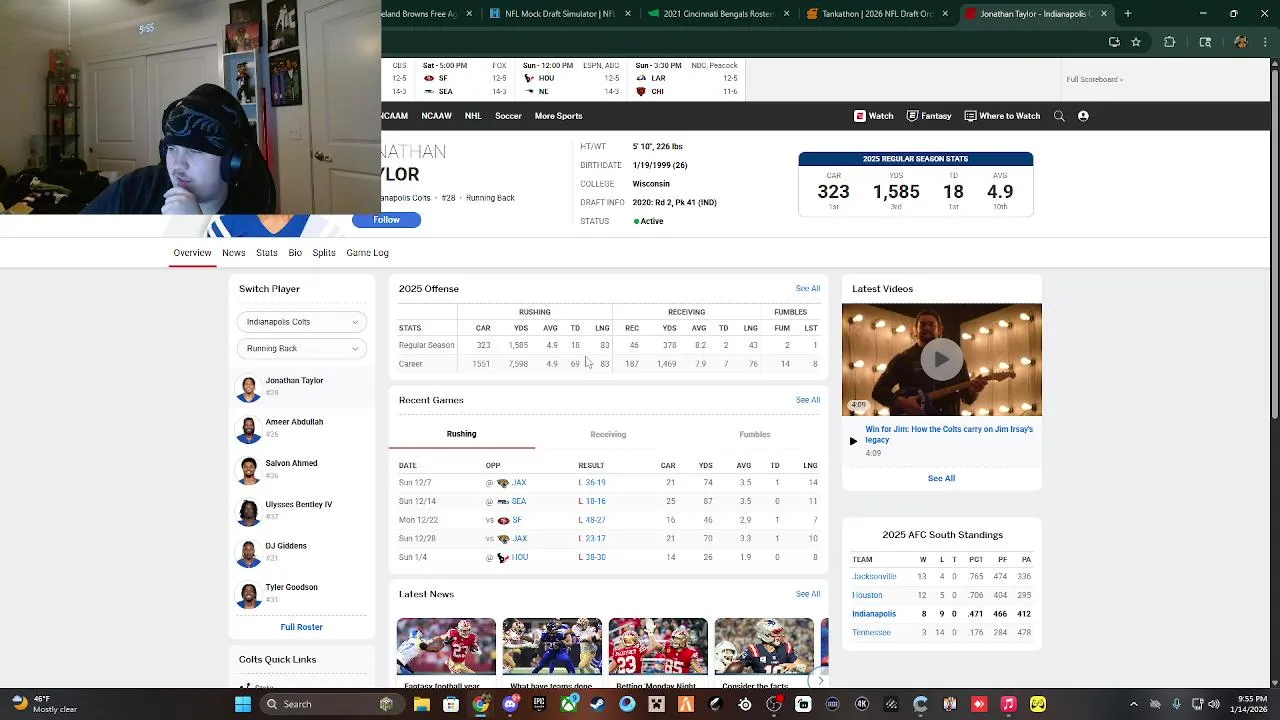Open the Full Scoreboard link
The height and width of the screenshot is (720, 1280).
click(1094, 80)
